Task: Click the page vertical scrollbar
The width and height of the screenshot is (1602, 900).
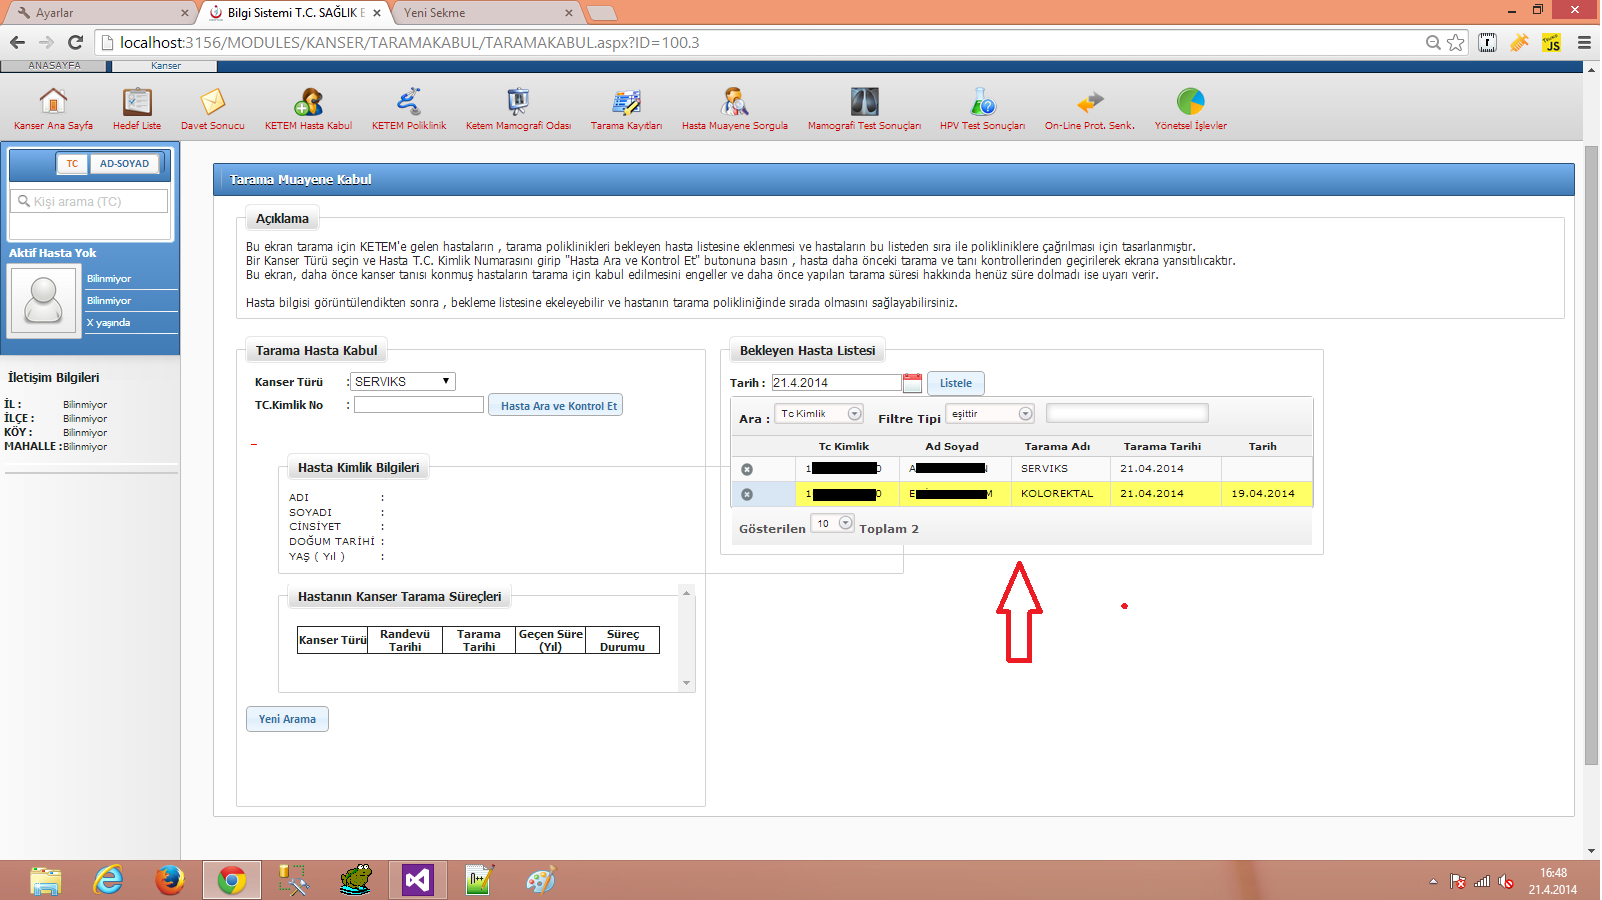Action: (x=1591, y=455)
